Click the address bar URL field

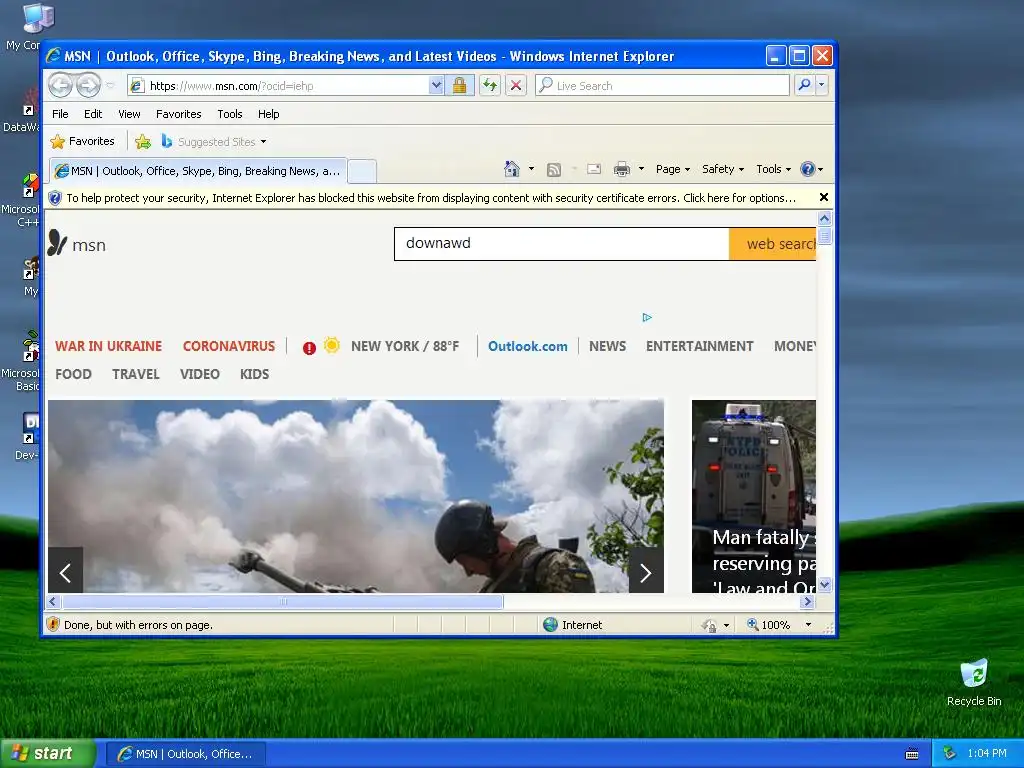pos(278,86)
